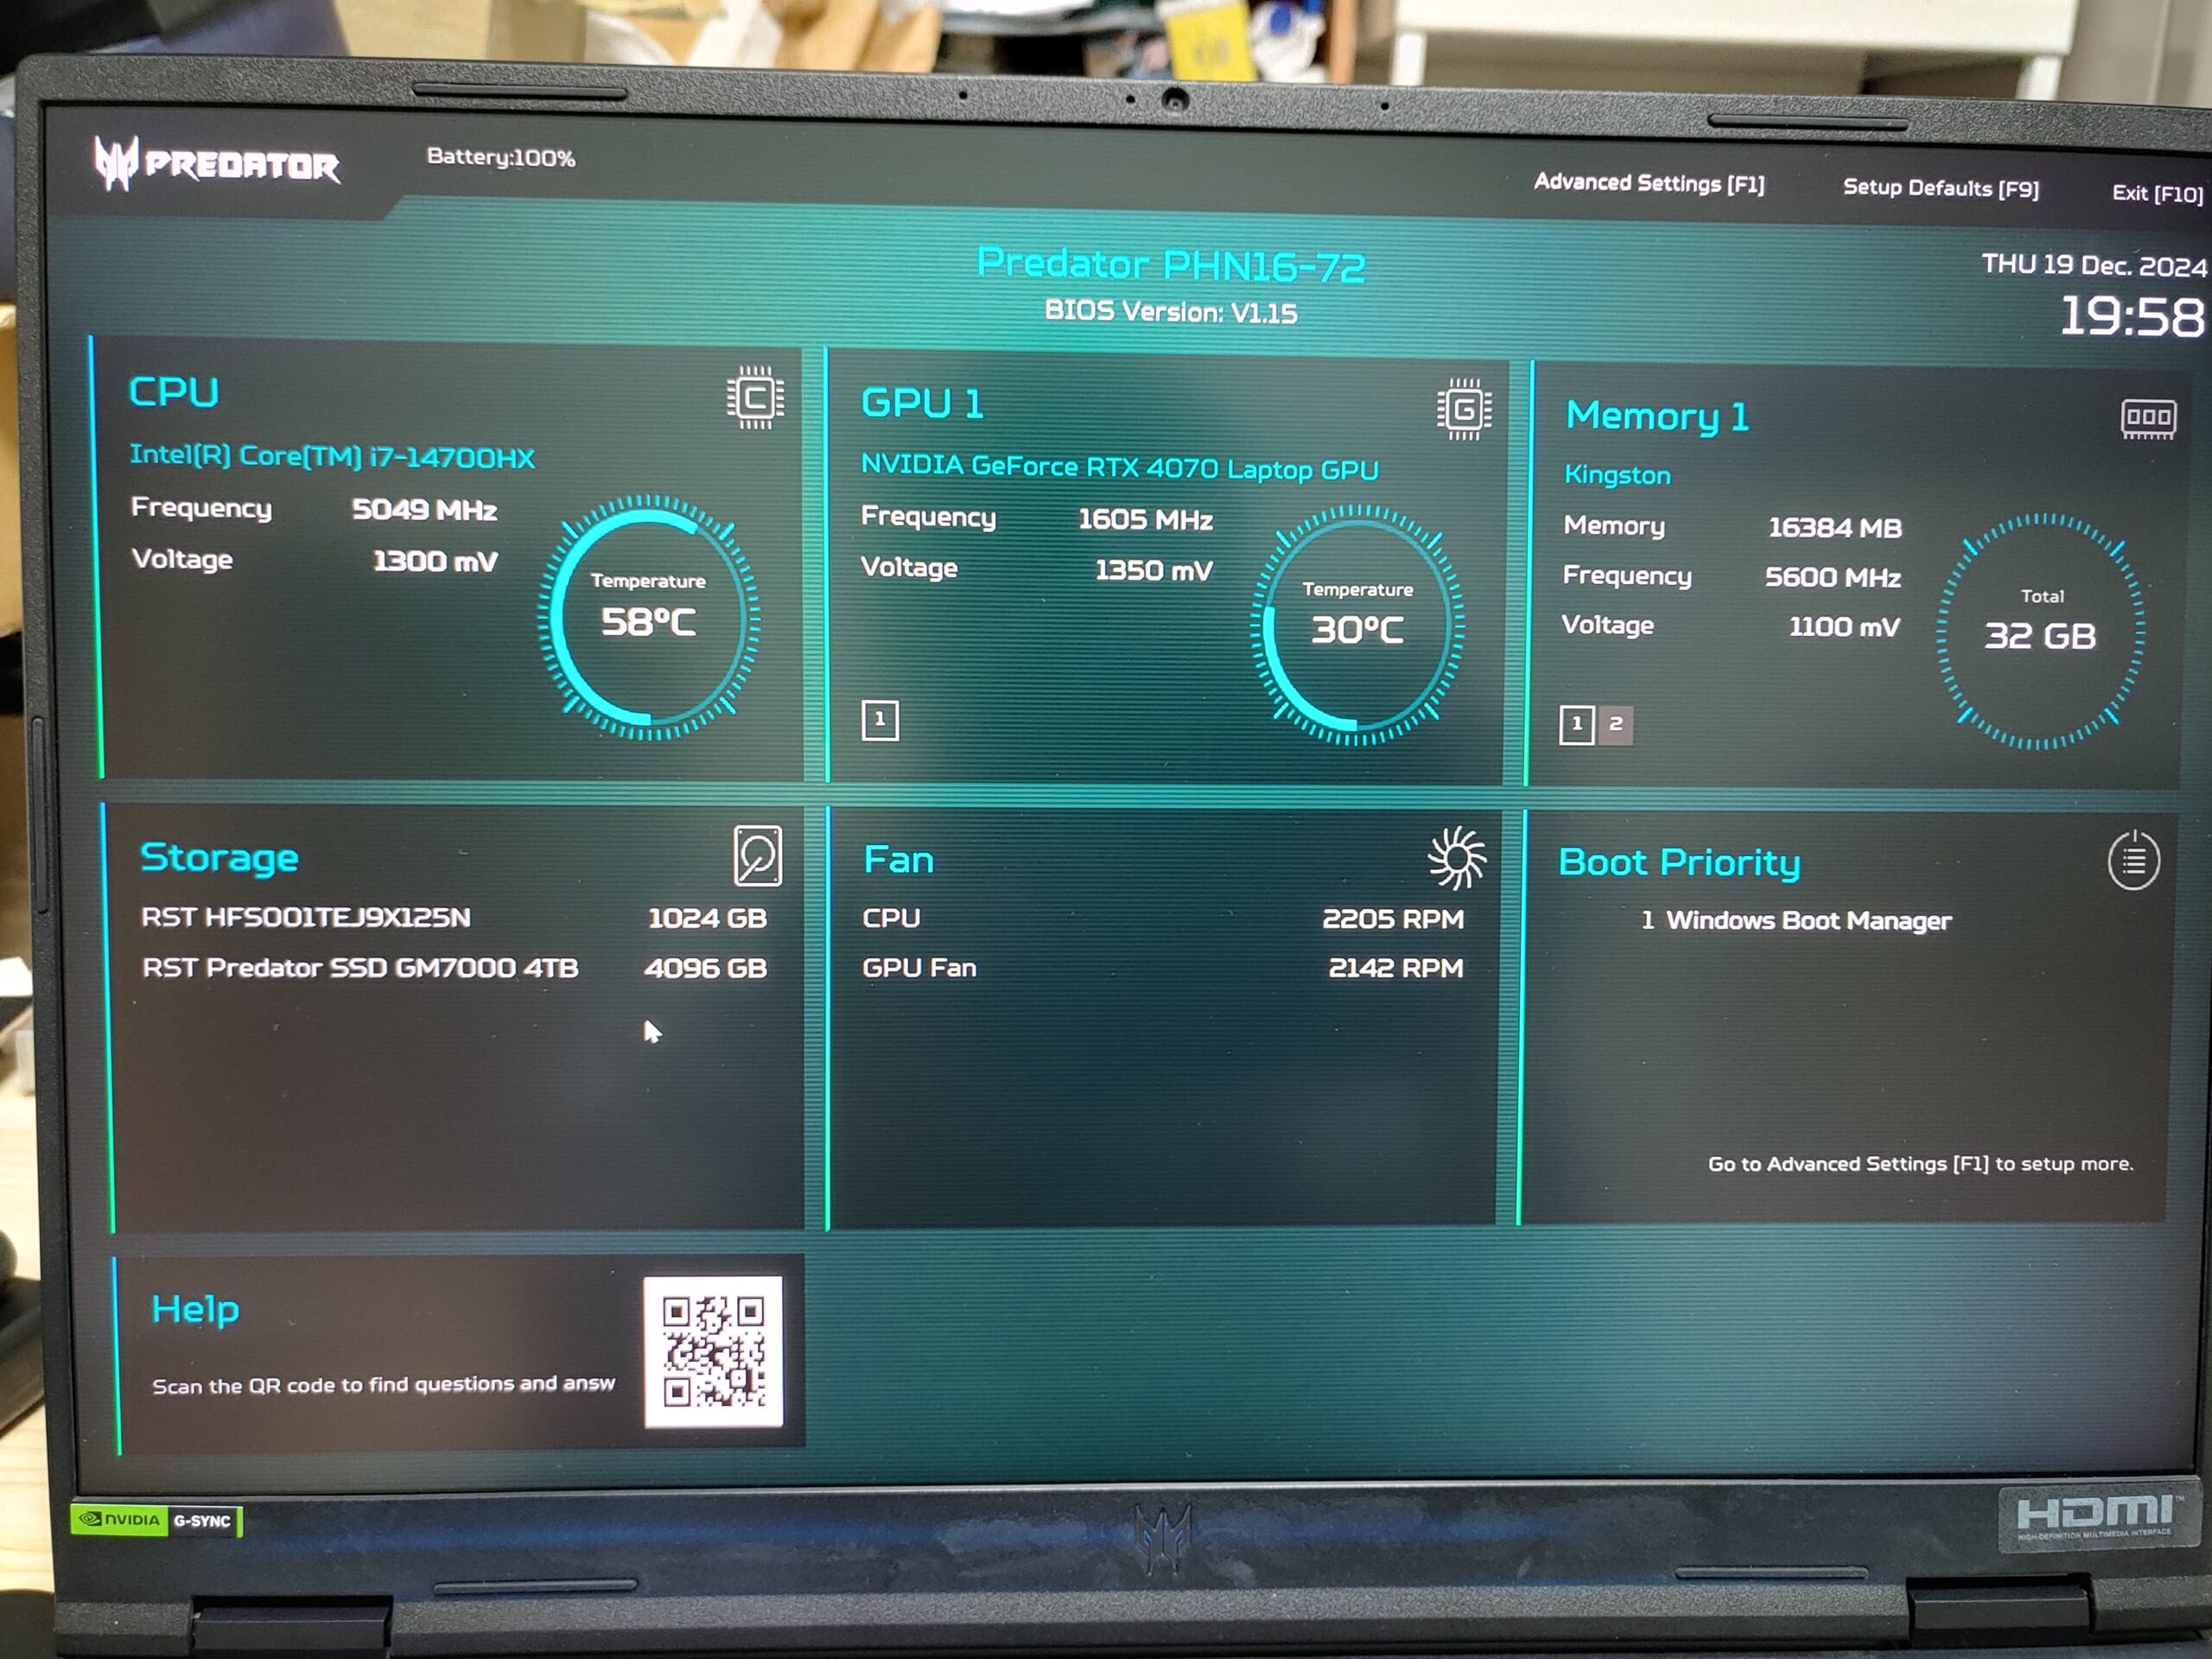Switch to Memory slot 2 page
The image size is (2212, 1659).
(x=1615, y=725)
